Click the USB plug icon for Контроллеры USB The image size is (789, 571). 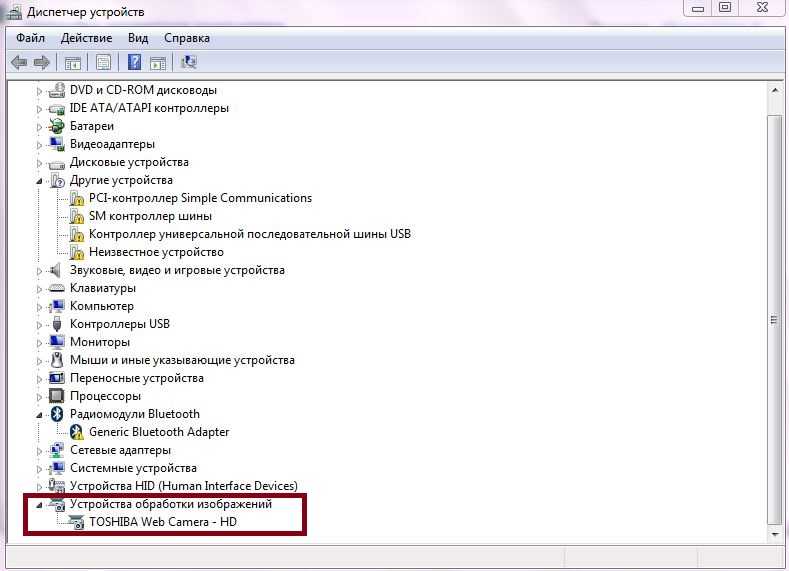point(57,324)
